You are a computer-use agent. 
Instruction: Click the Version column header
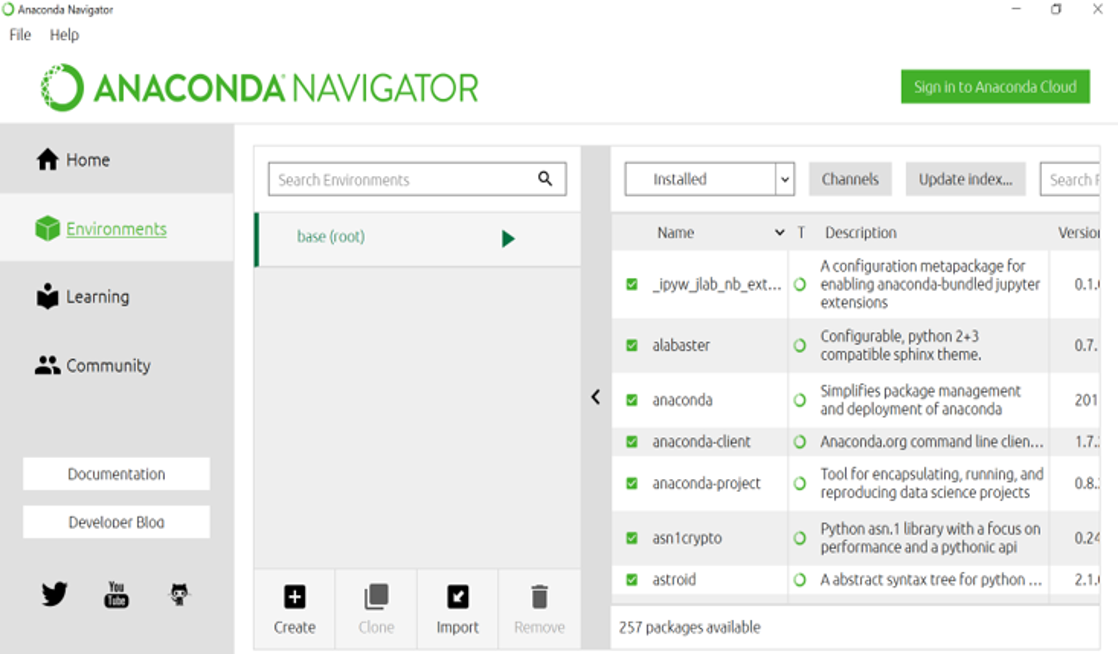coord(1078,233)
